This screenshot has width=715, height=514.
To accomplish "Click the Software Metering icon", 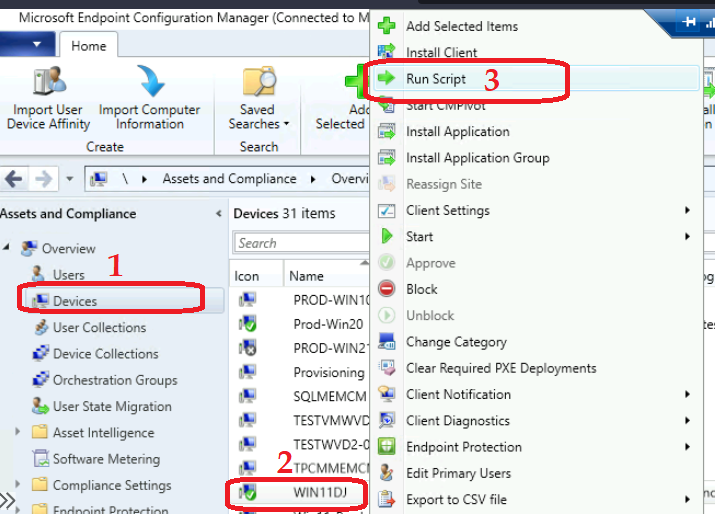I will click(41, 458).
